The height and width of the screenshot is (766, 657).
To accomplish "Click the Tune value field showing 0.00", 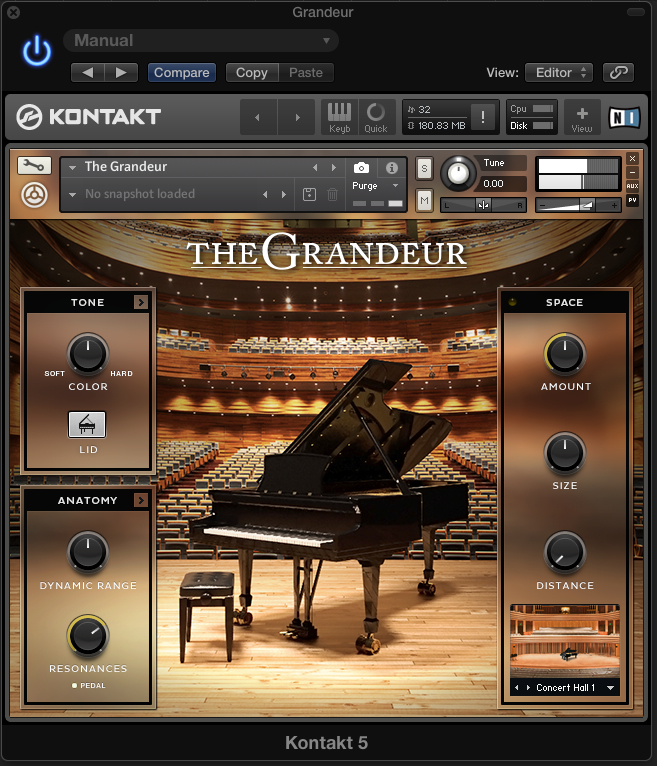I will (x=503, y=184).
